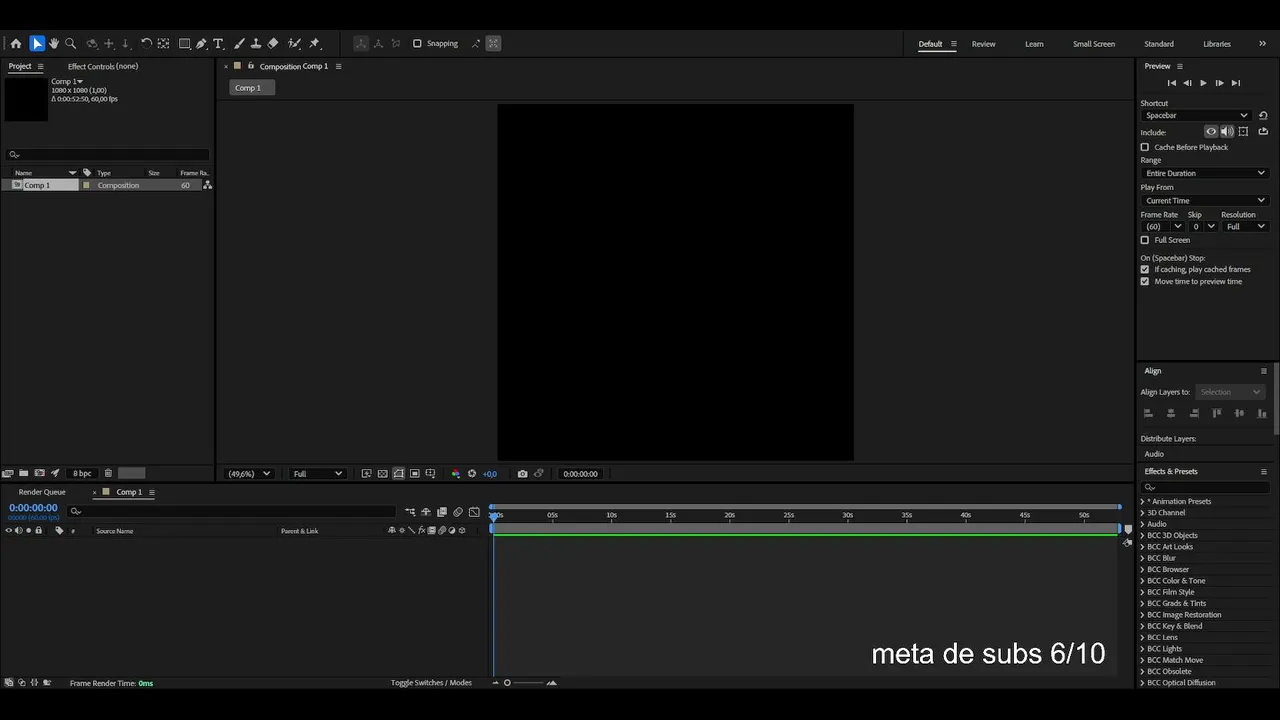
Task: Jump to last frame in Preview
Action: click(1236, 83)
